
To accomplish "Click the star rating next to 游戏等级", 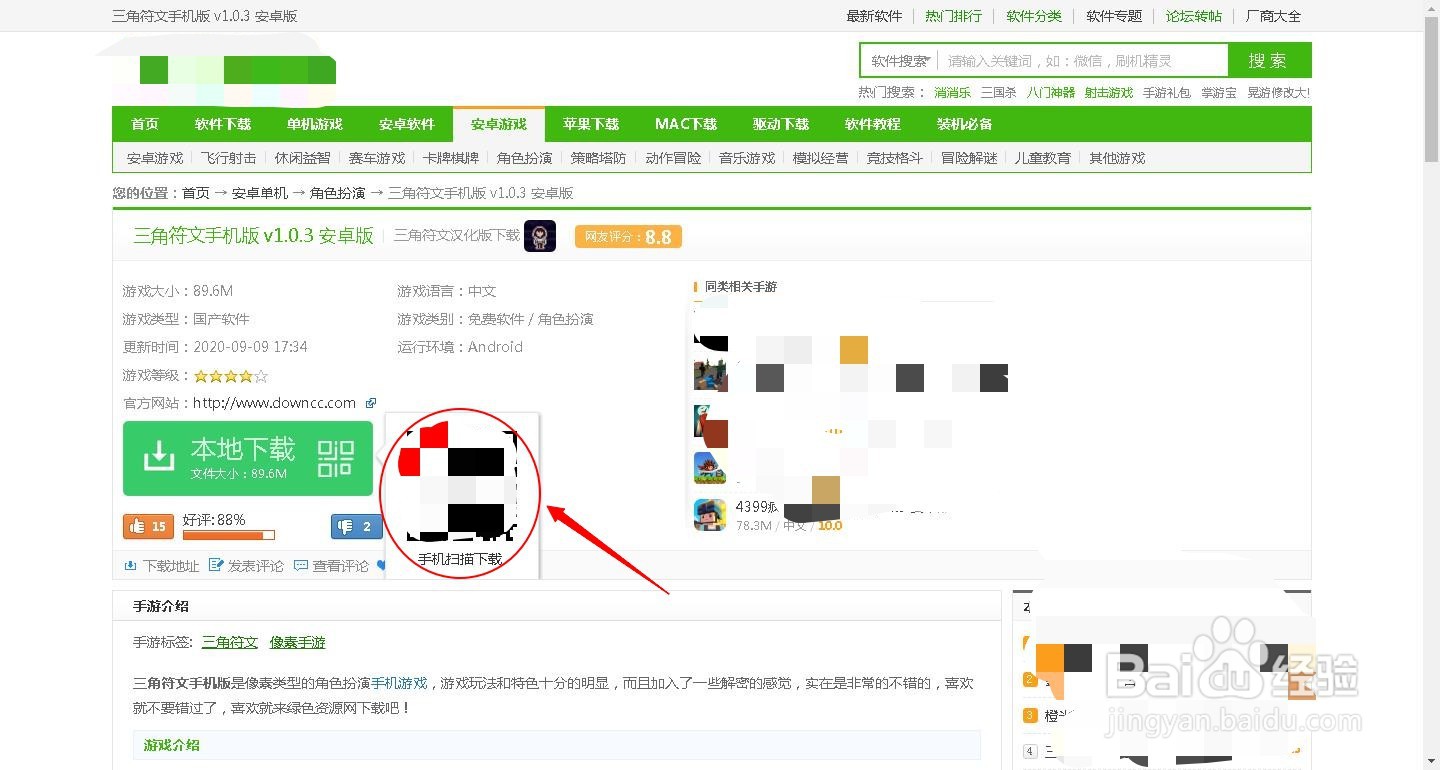I will (x=231, y=376).
